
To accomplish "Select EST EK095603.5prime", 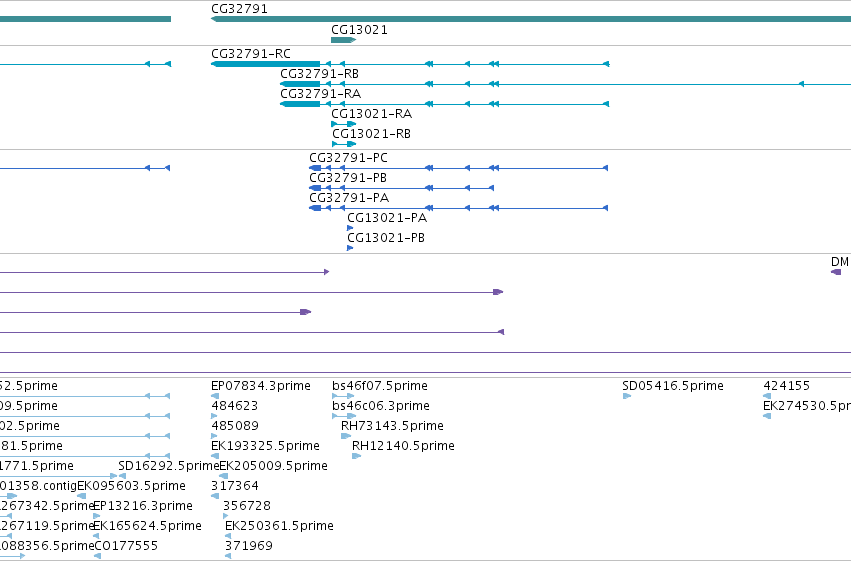I will 131,486.
